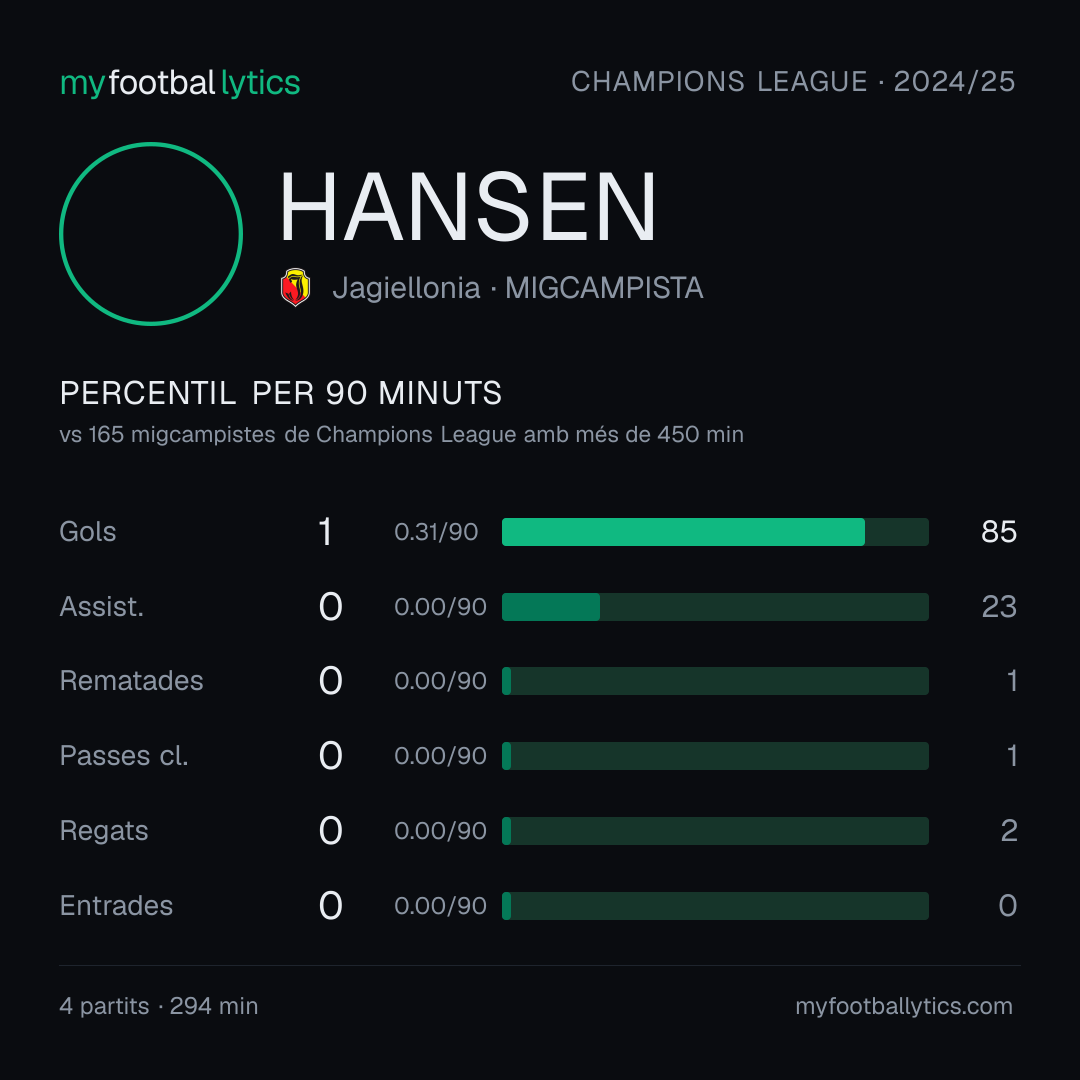Image resolution: width=1080 pixels, height=1080 pixels.
Task: Click the myfootballytics logo
Action: coord(180,83)
